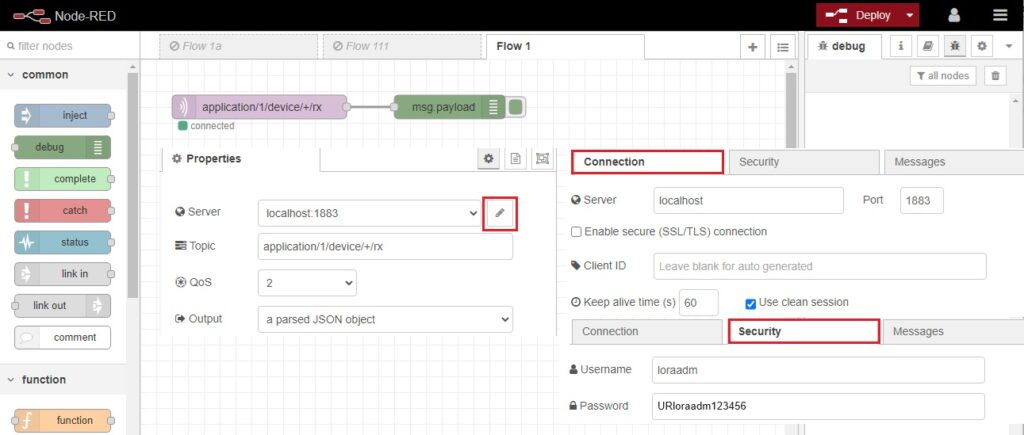Select the upper Messages tab
The width and height of the screenshot is (1024, 435).
click(x=953, y=162)
